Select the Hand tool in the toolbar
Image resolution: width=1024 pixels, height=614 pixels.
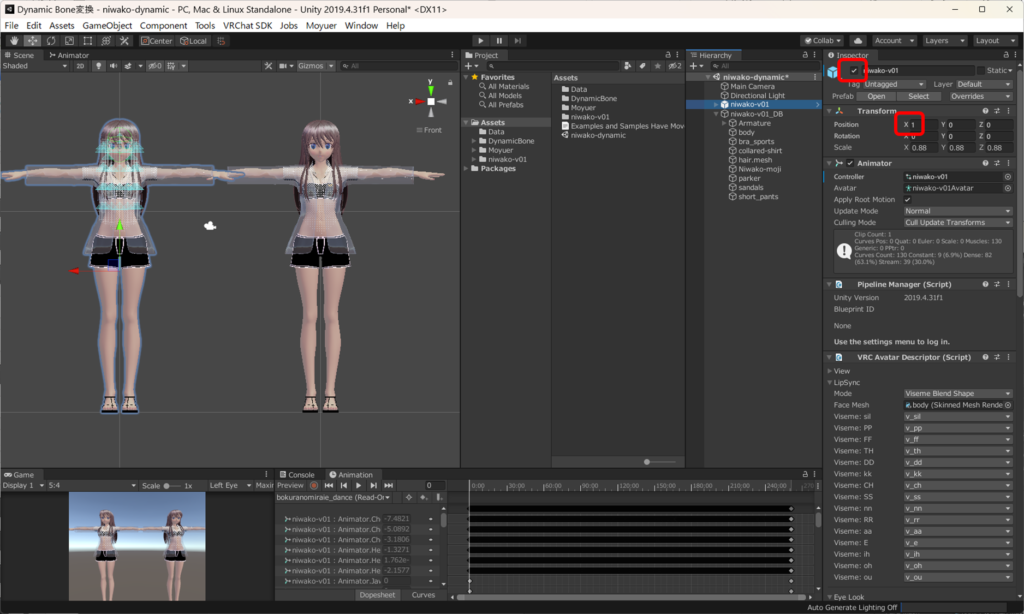[15, 41]
